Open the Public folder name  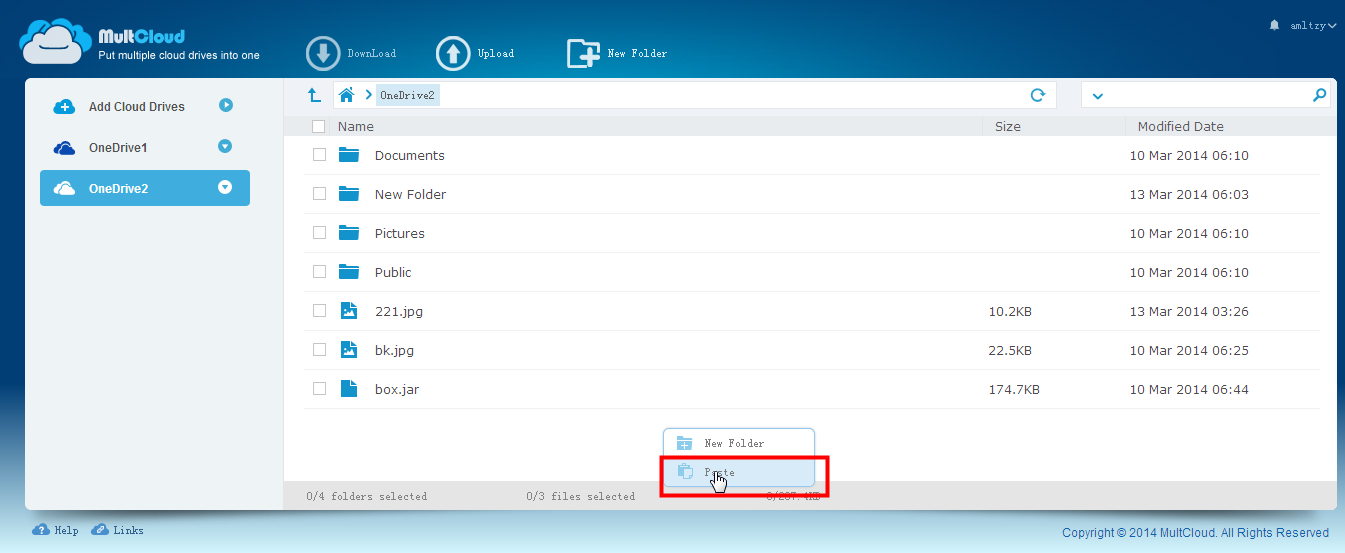click(393, 272)
